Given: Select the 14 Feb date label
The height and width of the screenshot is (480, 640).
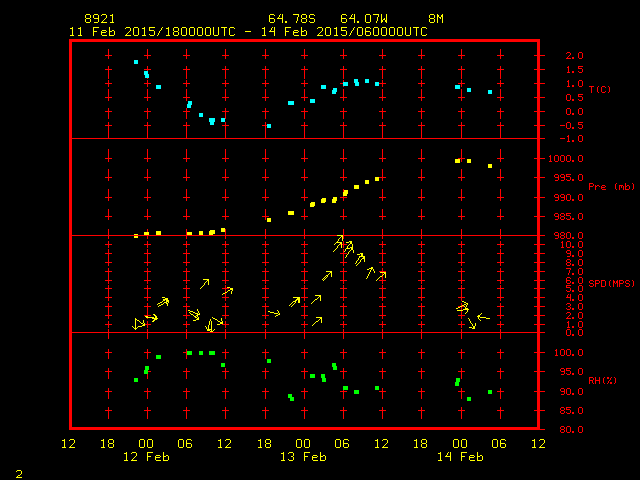Looking at the screenshot, I should [x=459, y=457].
